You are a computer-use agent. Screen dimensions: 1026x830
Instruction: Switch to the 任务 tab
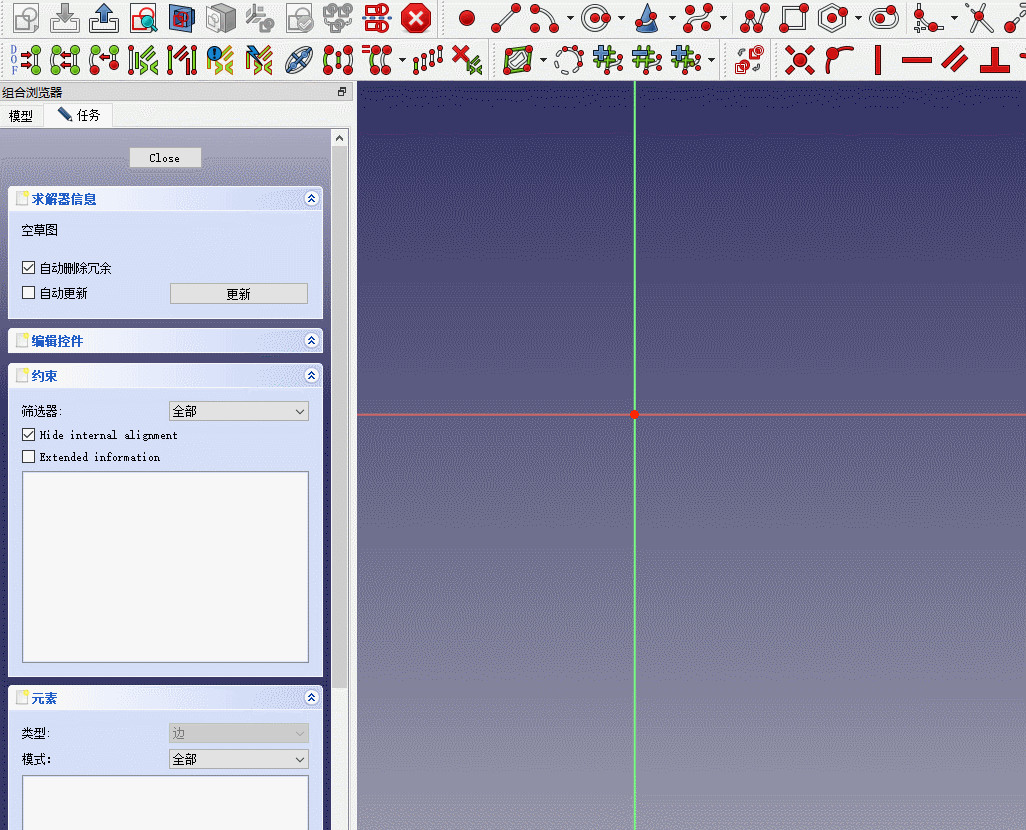pos(79,115)
